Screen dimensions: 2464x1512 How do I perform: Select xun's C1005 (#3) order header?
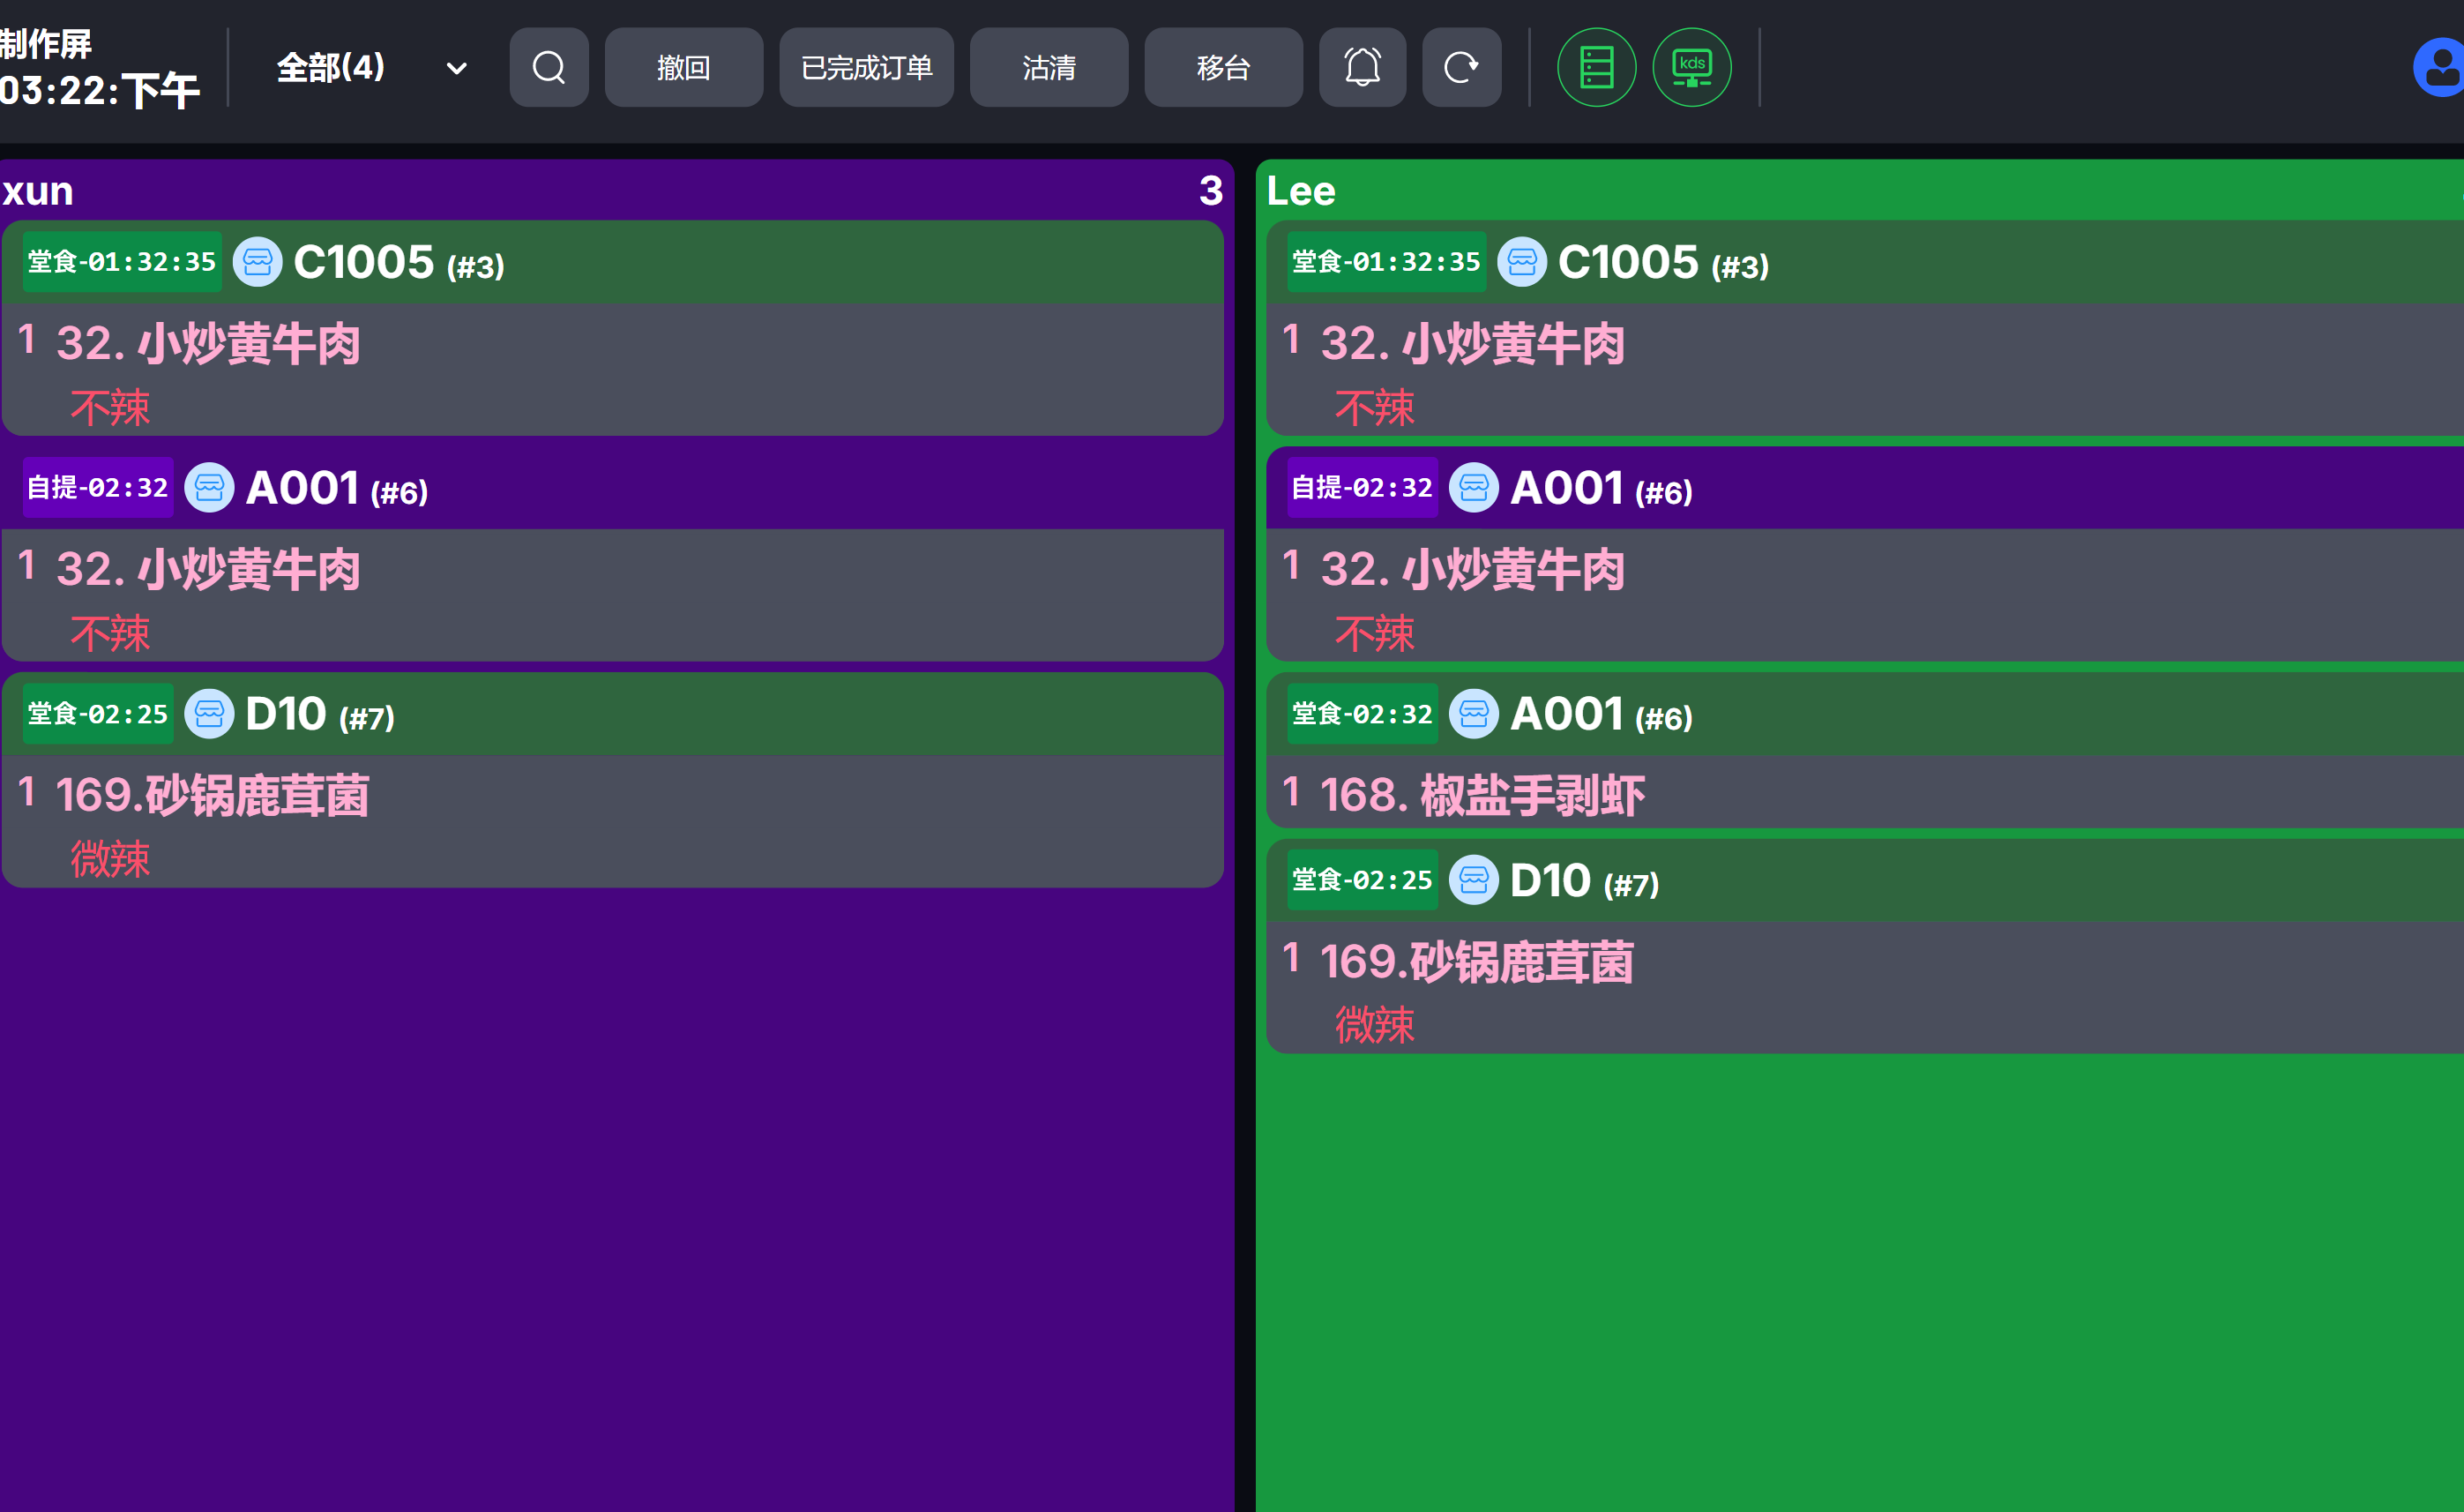point(612,262)
